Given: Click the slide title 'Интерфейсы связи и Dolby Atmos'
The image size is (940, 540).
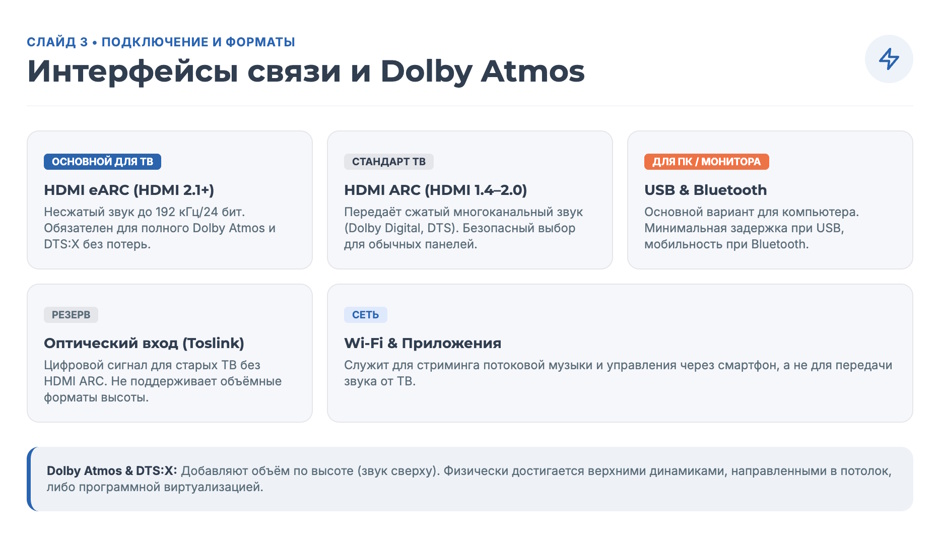Looking at the screenshot, I should pos(306,71).
